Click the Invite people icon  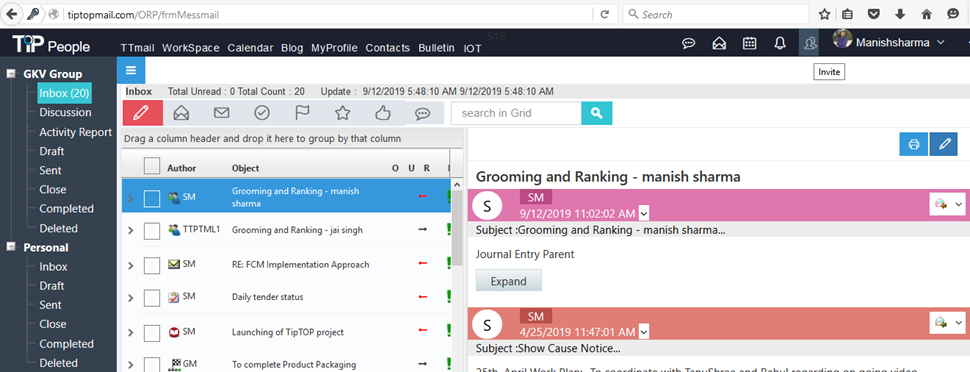tap(809, 43)
